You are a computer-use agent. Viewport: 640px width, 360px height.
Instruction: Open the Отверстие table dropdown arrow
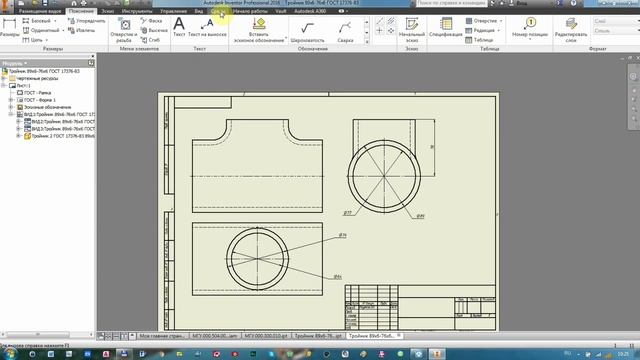[501, 21]
